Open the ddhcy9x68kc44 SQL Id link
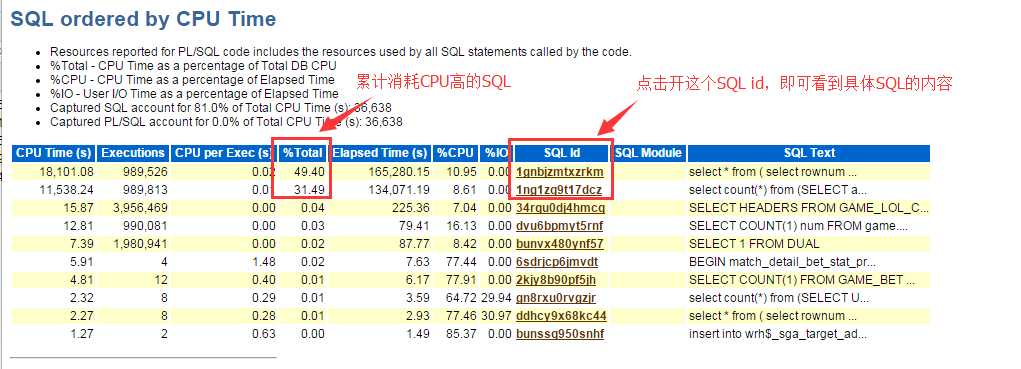Viewport: 1021px width, 369px height. coord(561,316)
